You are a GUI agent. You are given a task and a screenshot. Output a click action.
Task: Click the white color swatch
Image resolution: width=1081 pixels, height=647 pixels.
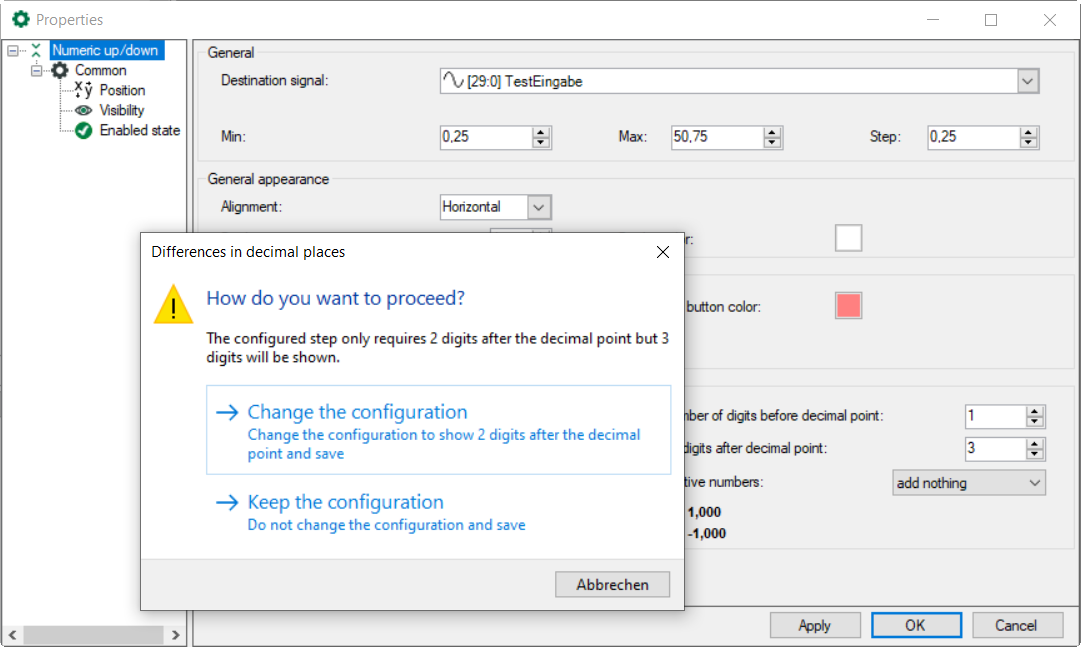(848, 238)
